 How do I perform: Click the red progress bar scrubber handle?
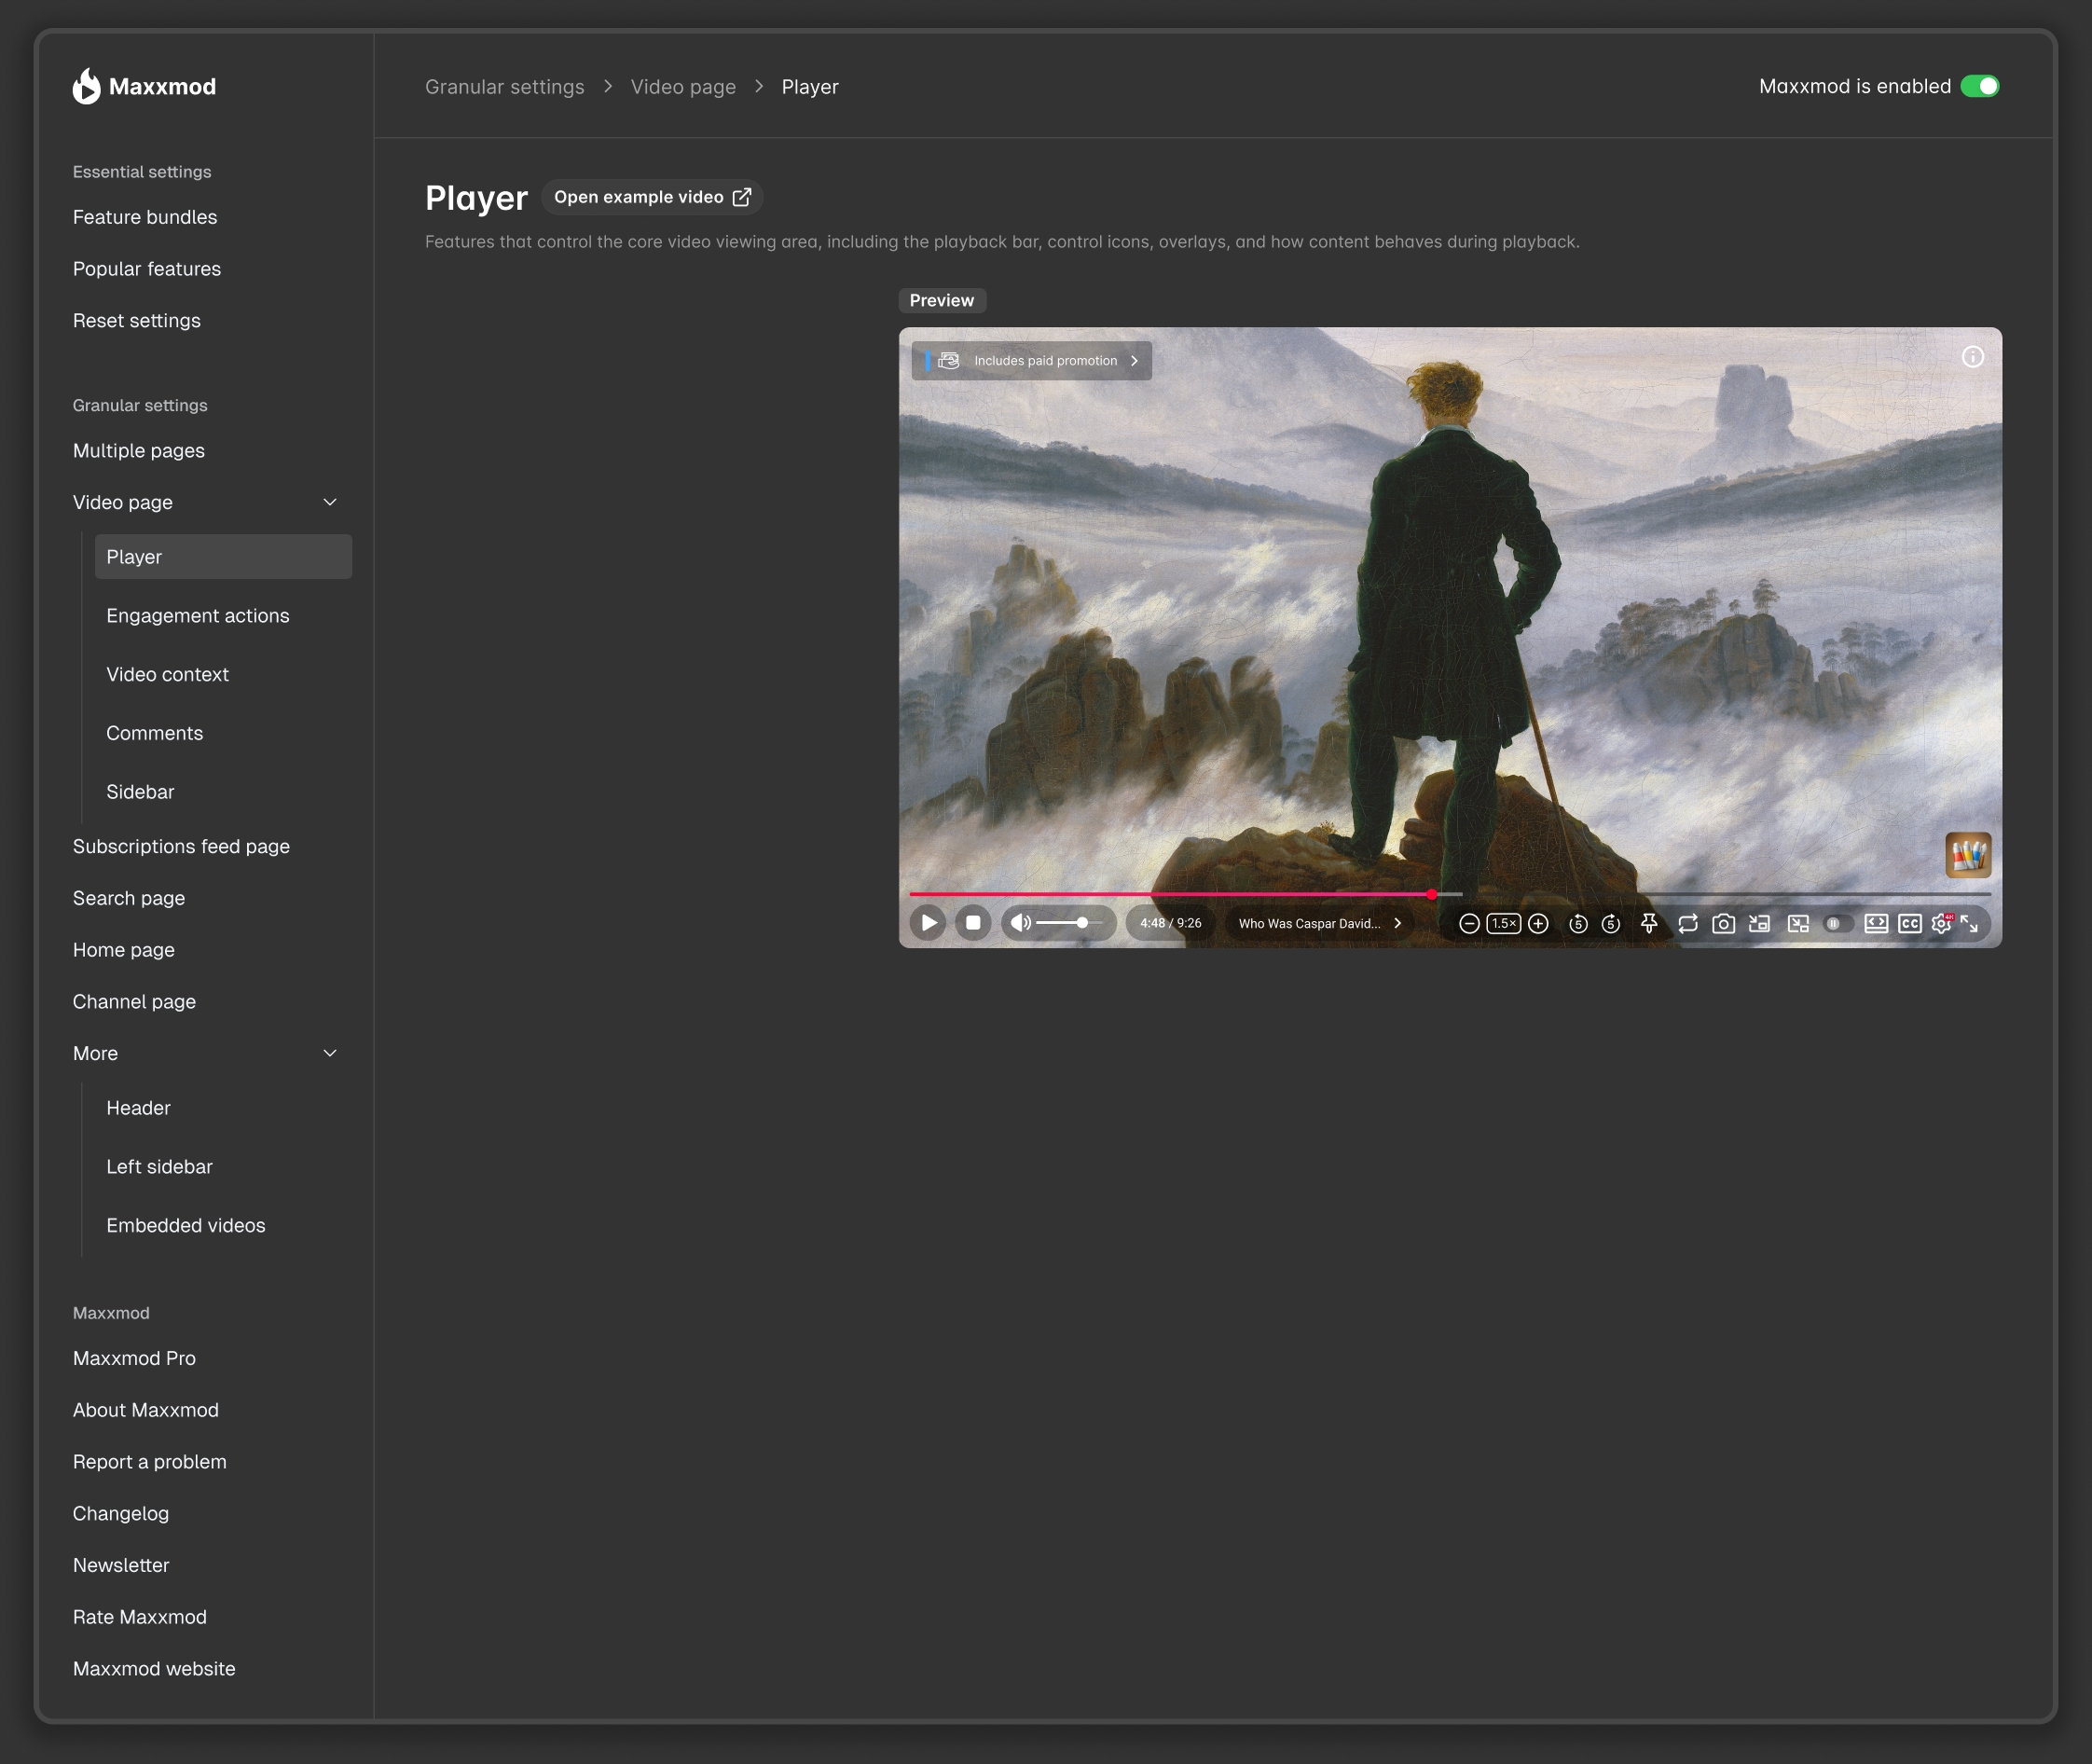pos(1432,894)
